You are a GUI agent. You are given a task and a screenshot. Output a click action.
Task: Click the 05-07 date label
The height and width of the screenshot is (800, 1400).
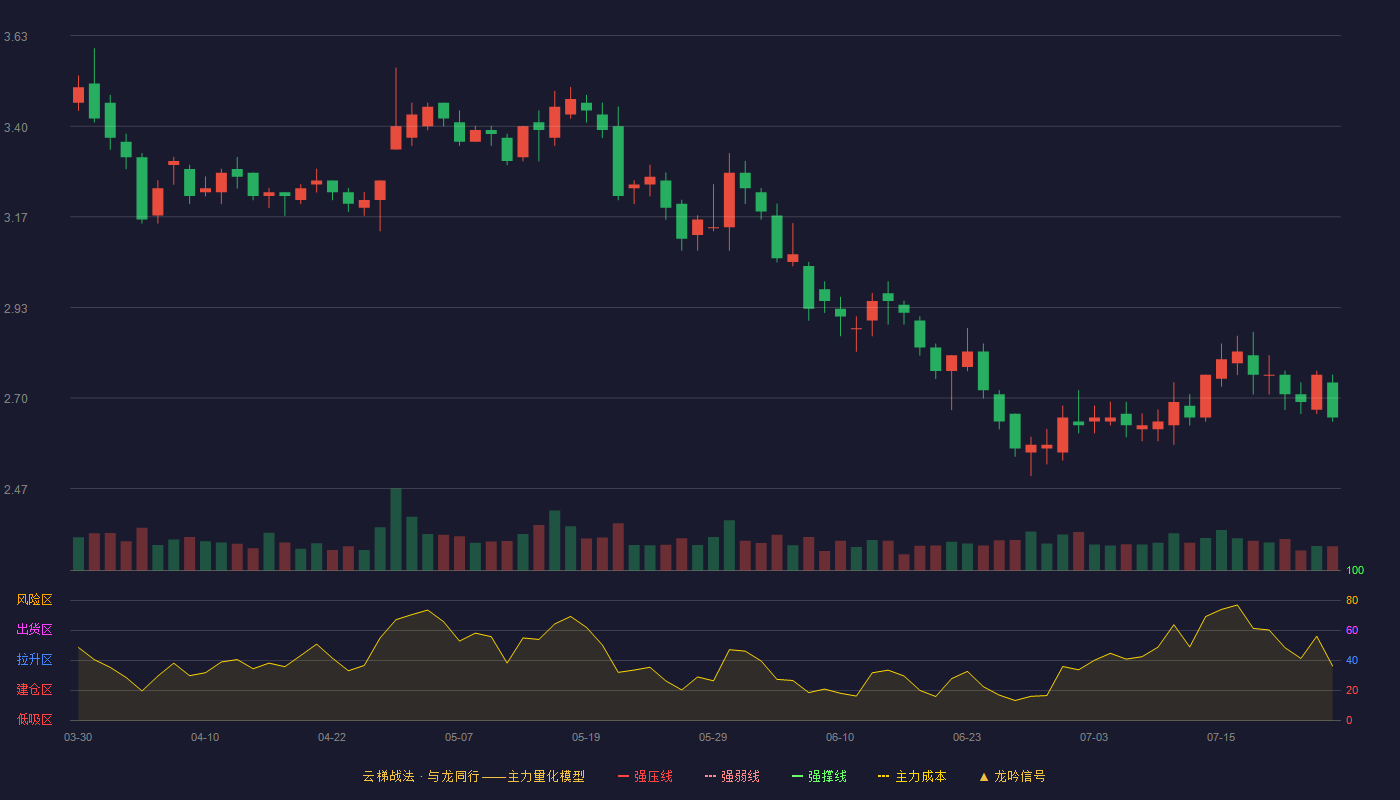(x=459, y=737)
